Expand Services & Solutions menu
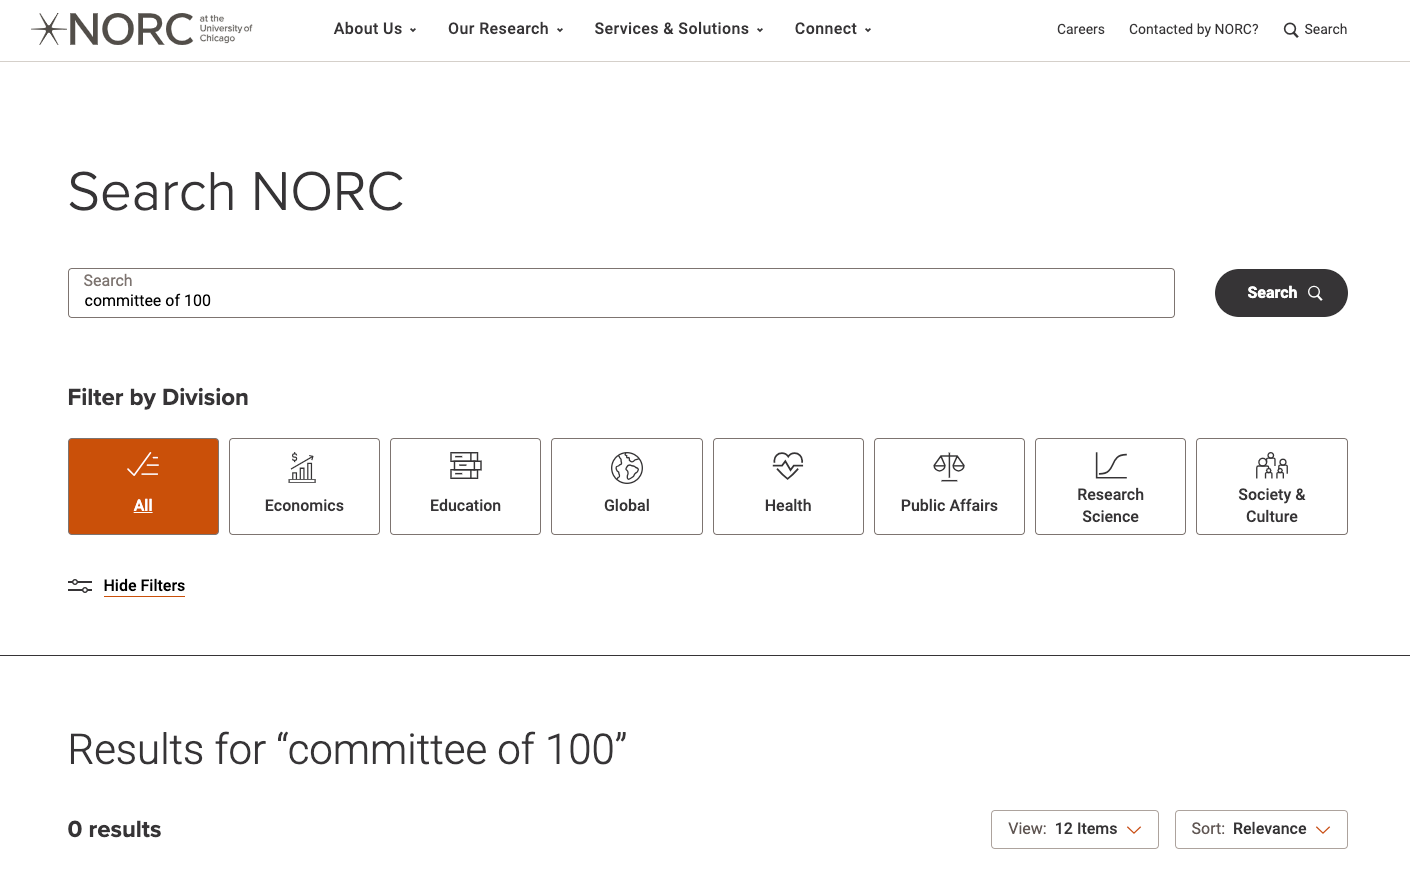Screen dimensions: 1410x879 [x=679, y=29]
